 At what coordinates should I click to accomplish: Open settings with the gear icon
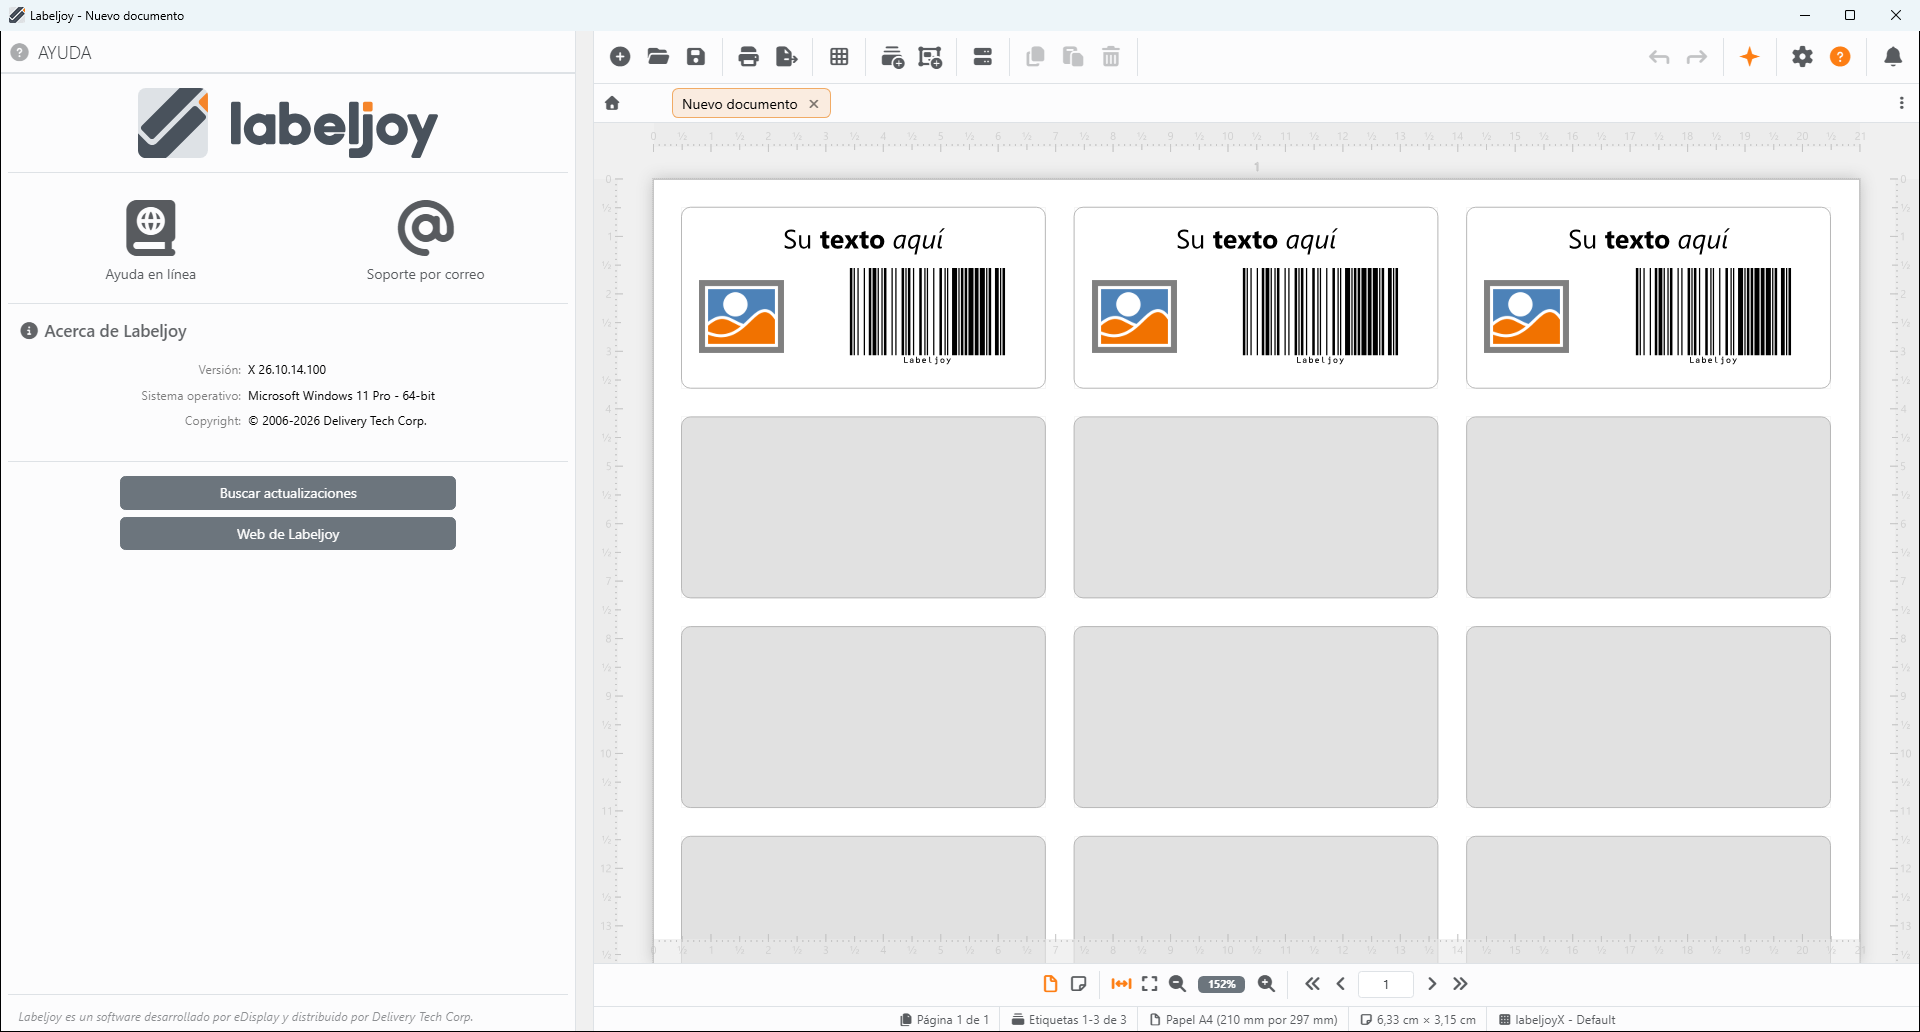1802,57
